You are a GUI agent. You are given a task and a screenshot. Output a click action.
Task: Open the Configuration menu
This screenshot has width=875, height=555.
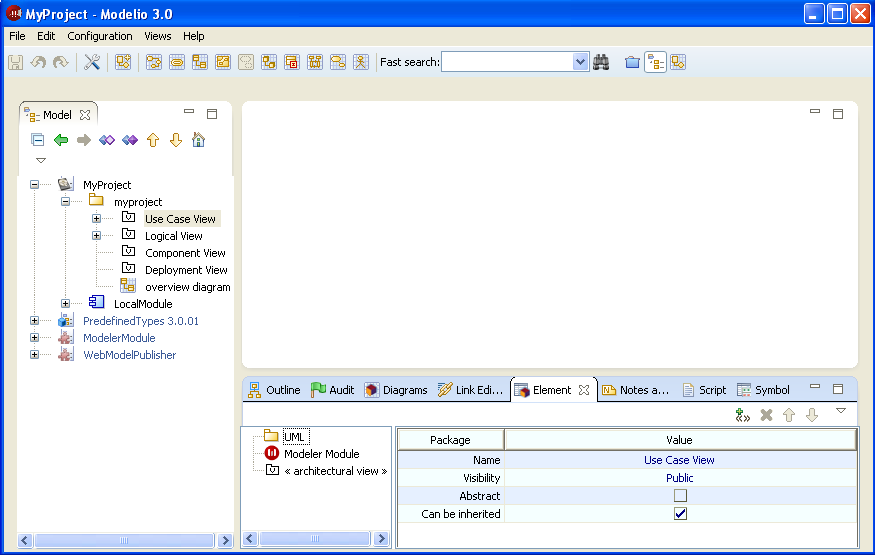[x=100, y=36]
